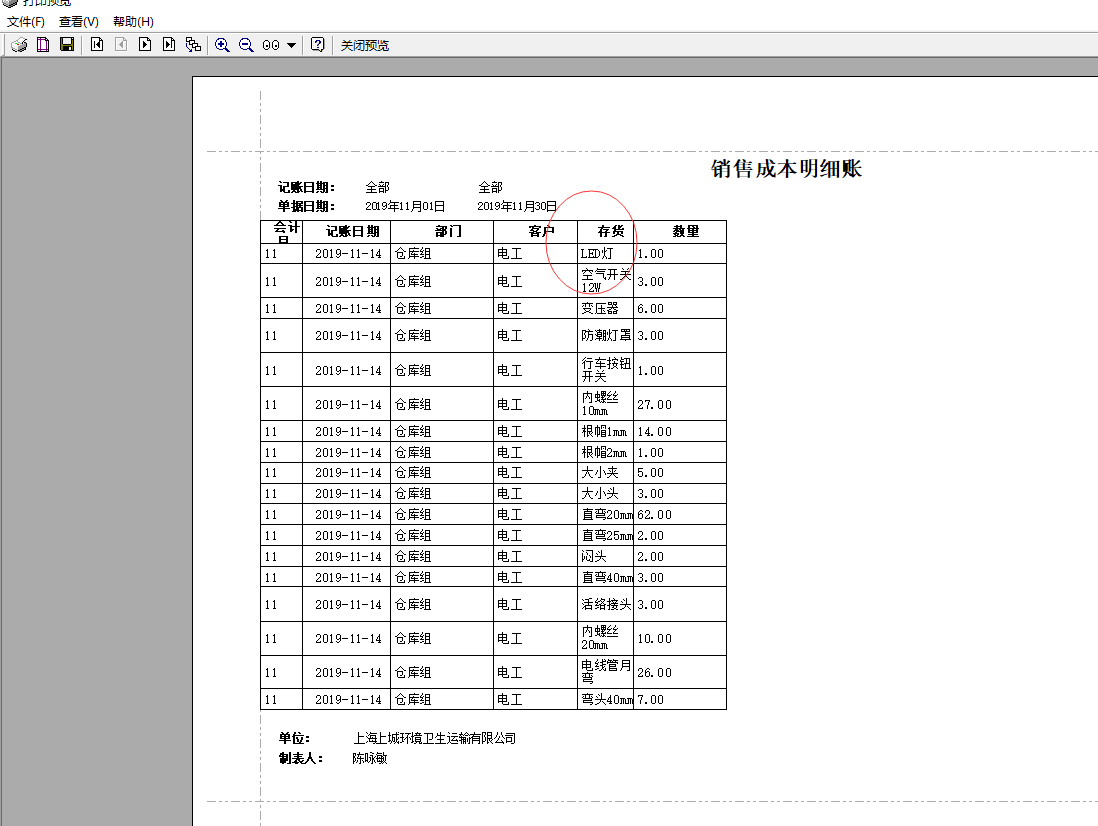This screenshot has width=1098, height=826.
Task: Click the go-to-page navigation icon
Action: click(x=193, y=45)
